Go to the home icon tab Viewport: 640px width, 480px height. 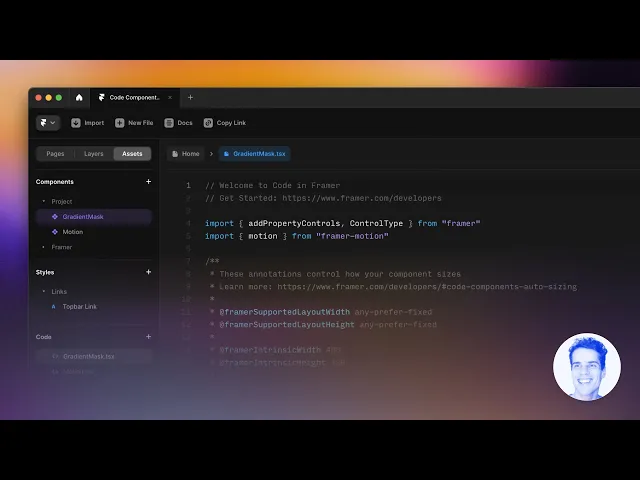click(79, 98)
